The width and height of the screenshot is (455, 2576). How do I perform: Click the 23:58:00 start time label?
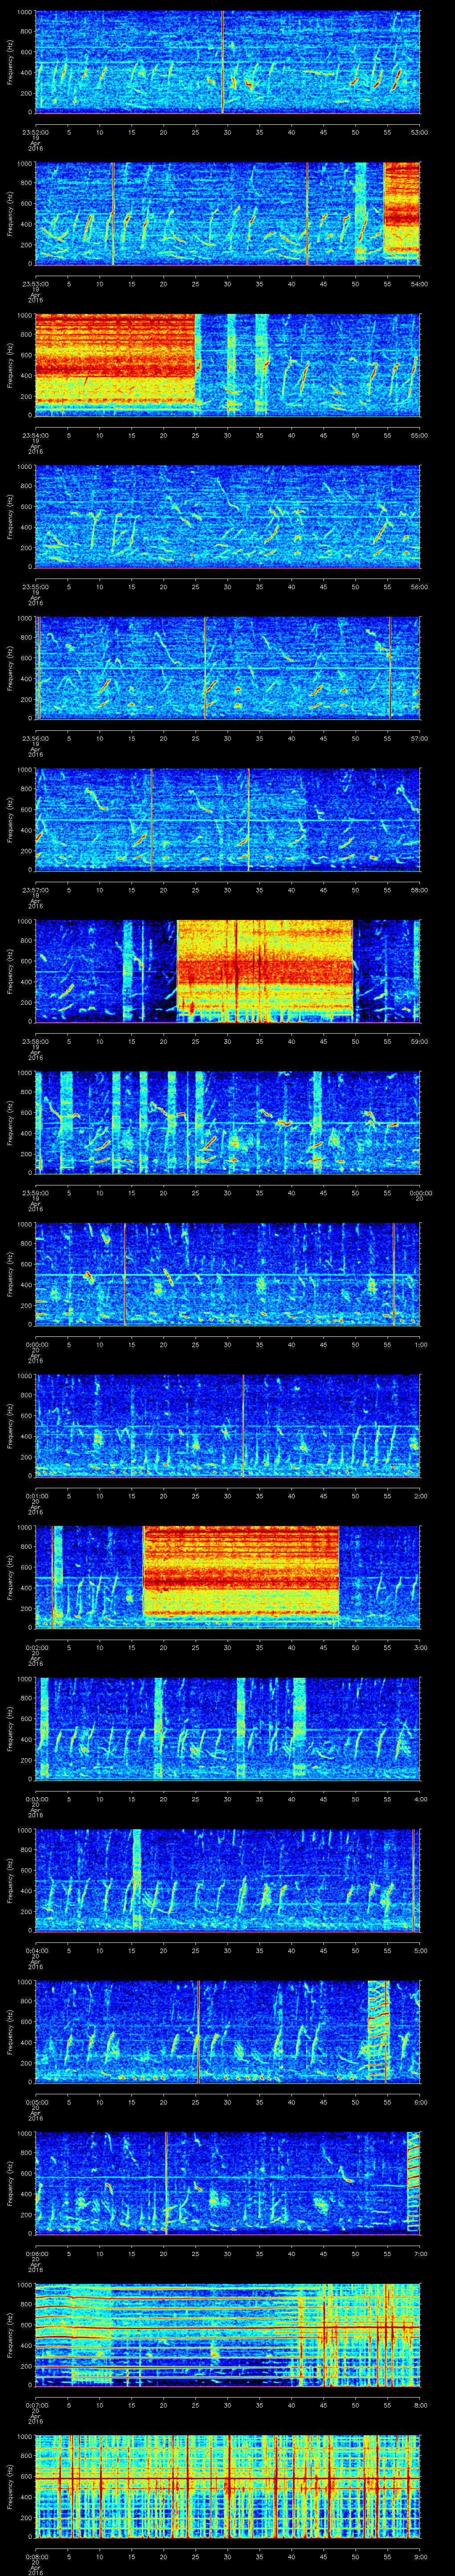pos(36,1041)
